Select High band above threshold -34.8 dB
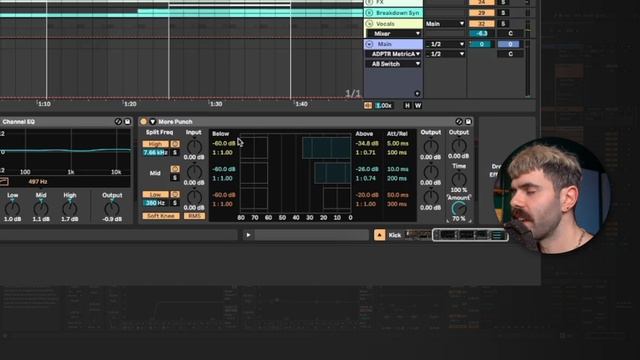Screen dimensions: 640x360 click(367, 144)
